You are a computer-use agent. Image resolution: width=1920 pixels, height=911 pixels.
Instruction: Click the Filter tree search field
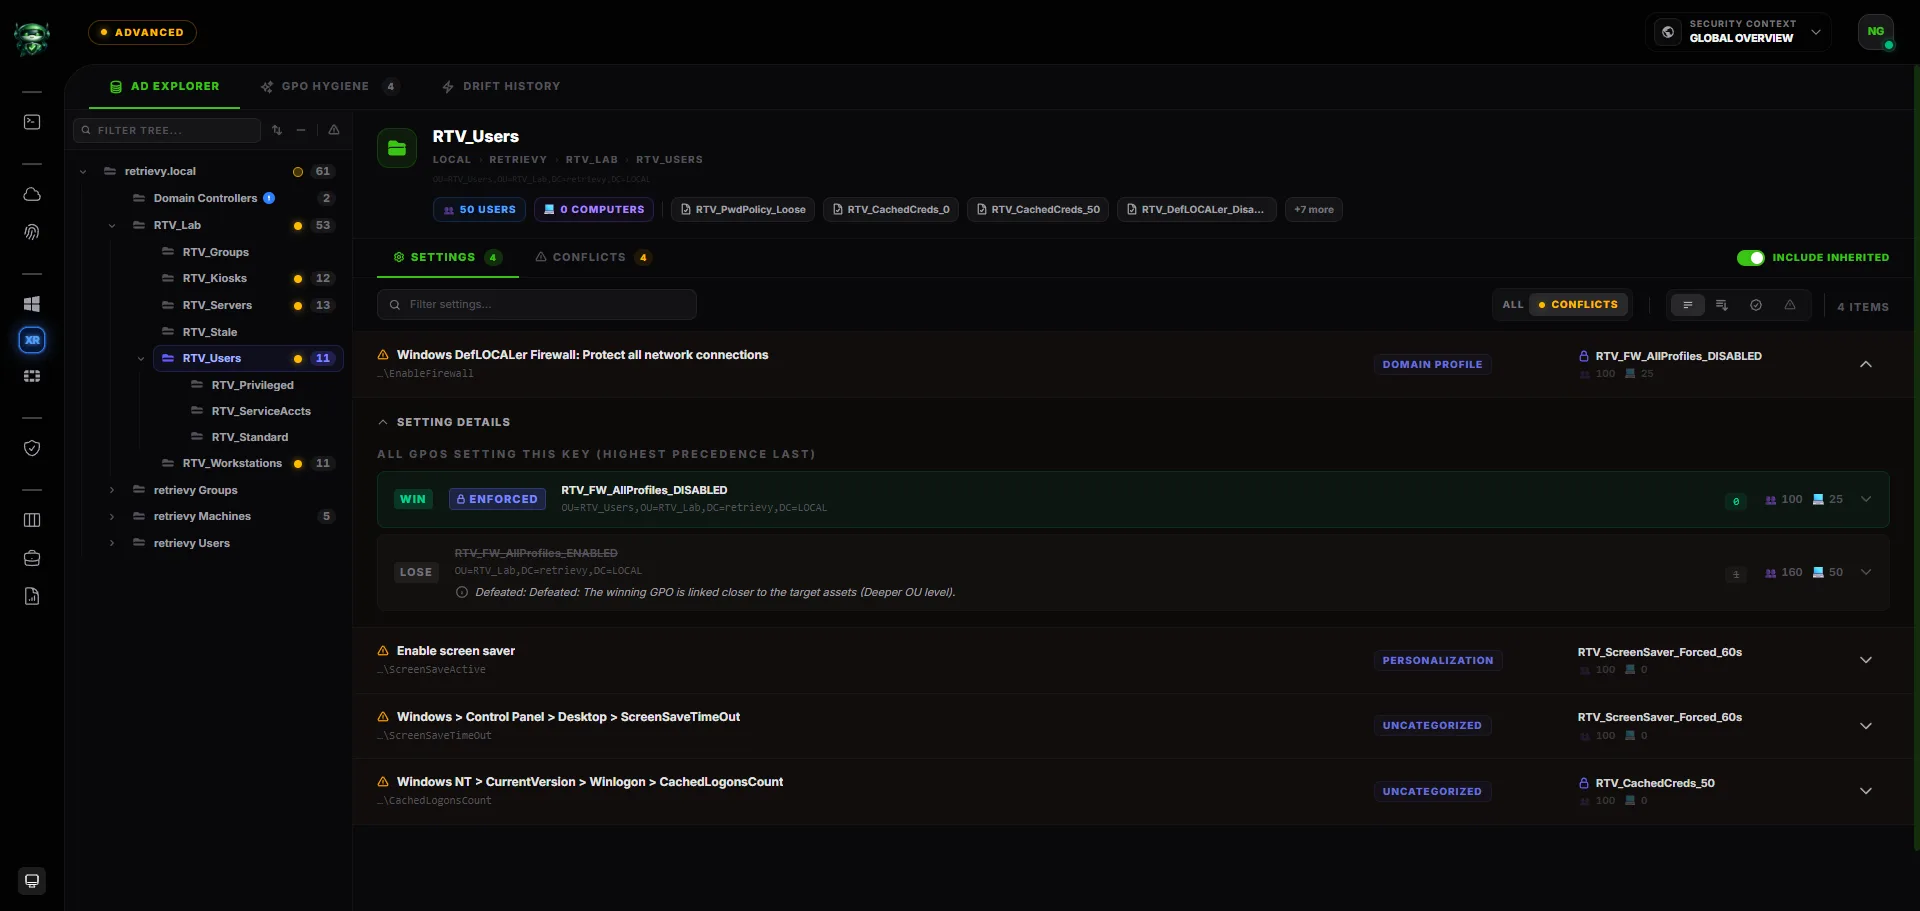tap(167, 130)
